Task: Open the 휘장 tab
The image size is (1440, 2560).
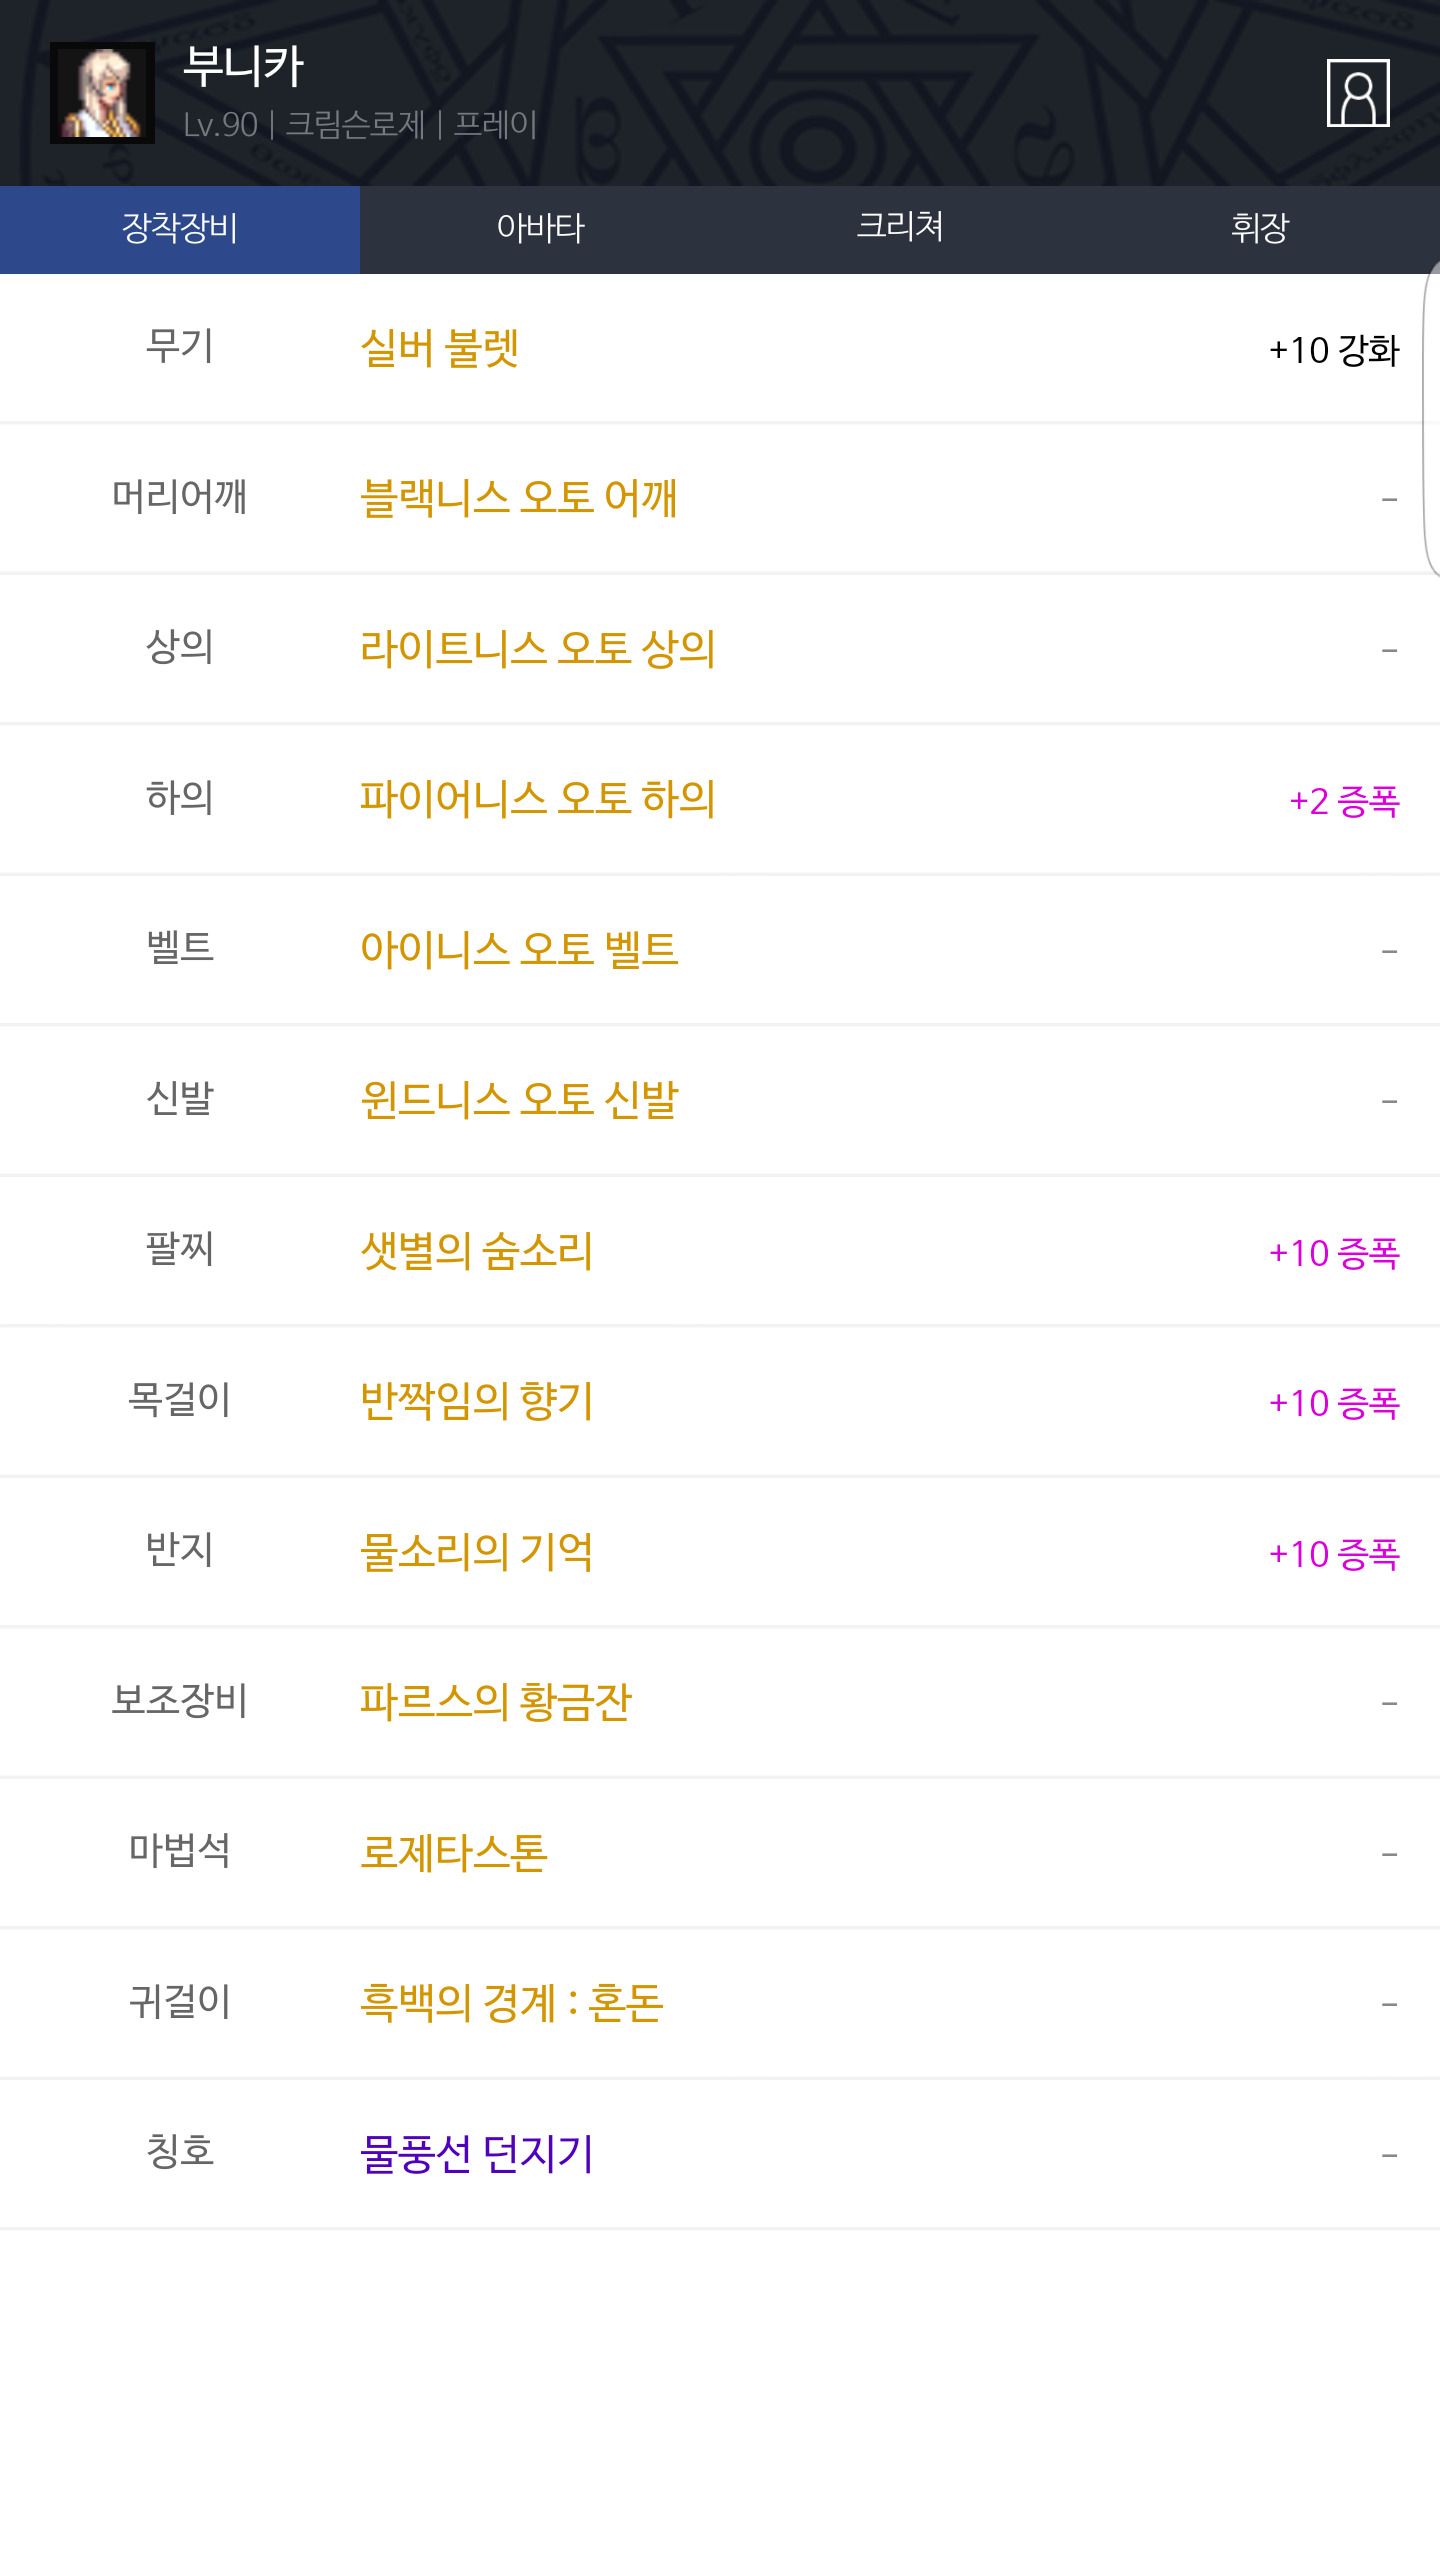Action: click(1260, 229)
